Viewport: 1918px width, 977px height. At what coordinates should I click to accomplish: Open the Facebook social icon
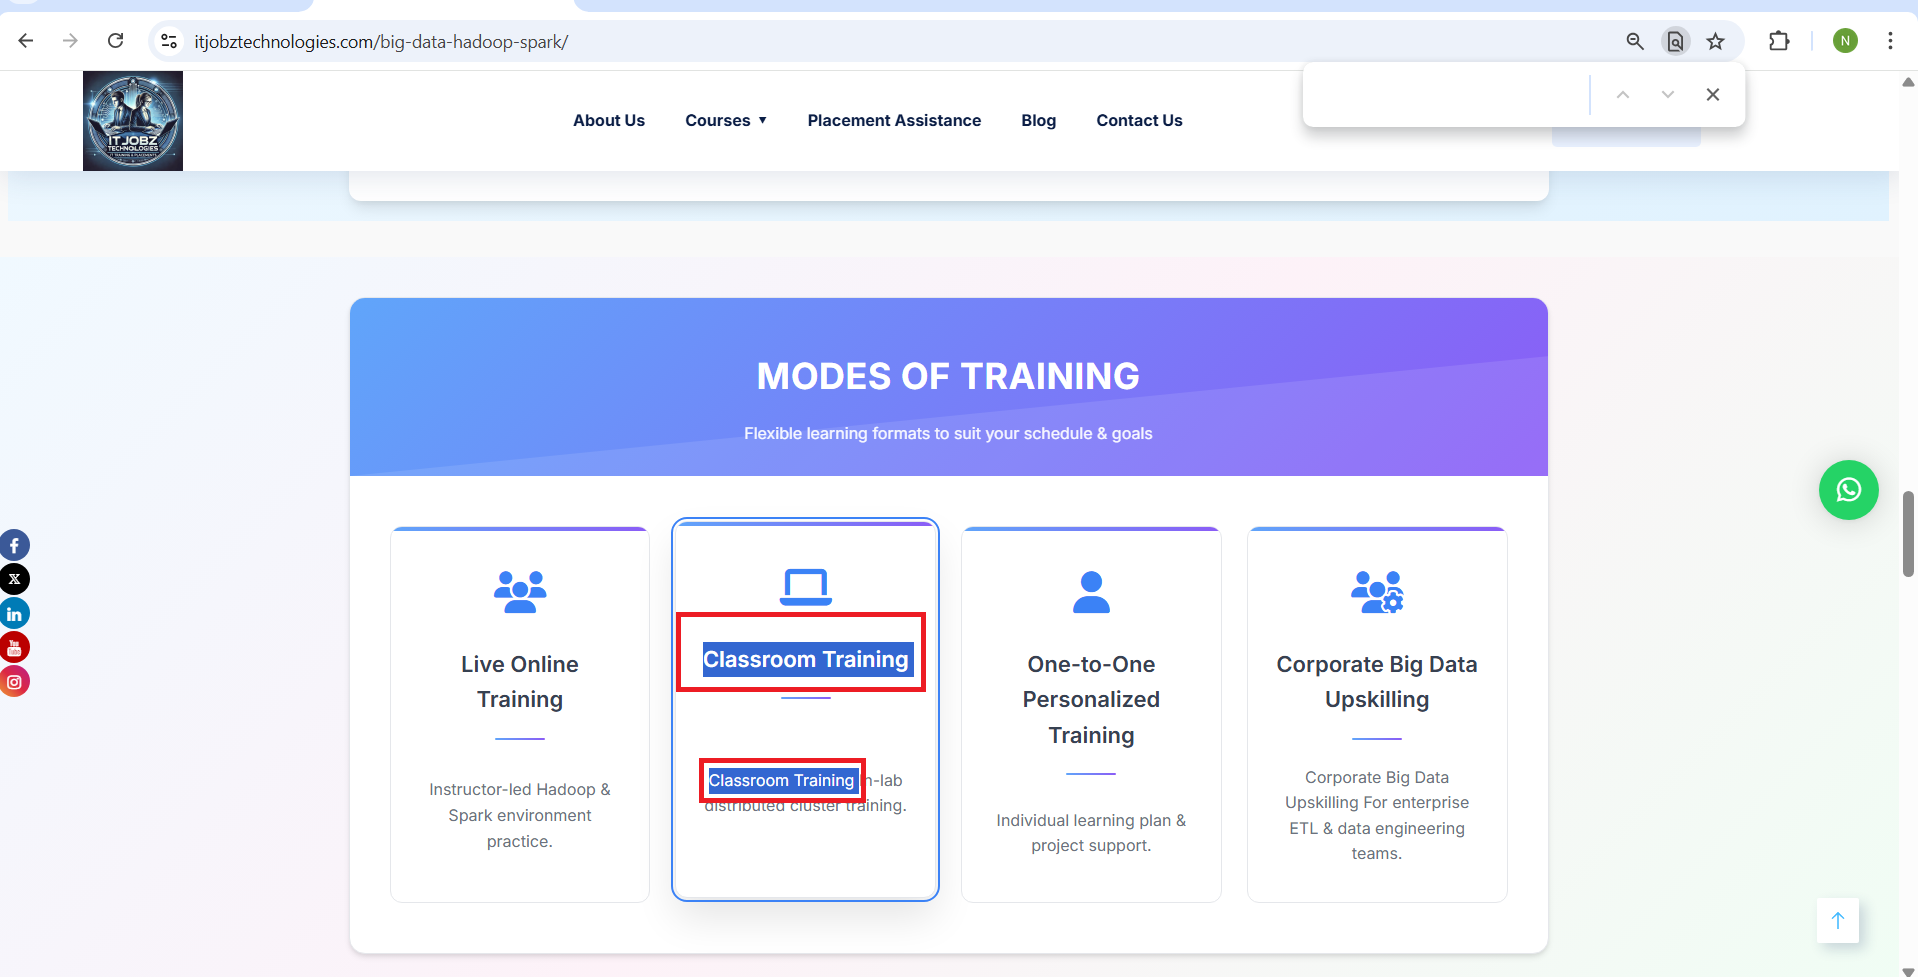(x=14, y=545)
